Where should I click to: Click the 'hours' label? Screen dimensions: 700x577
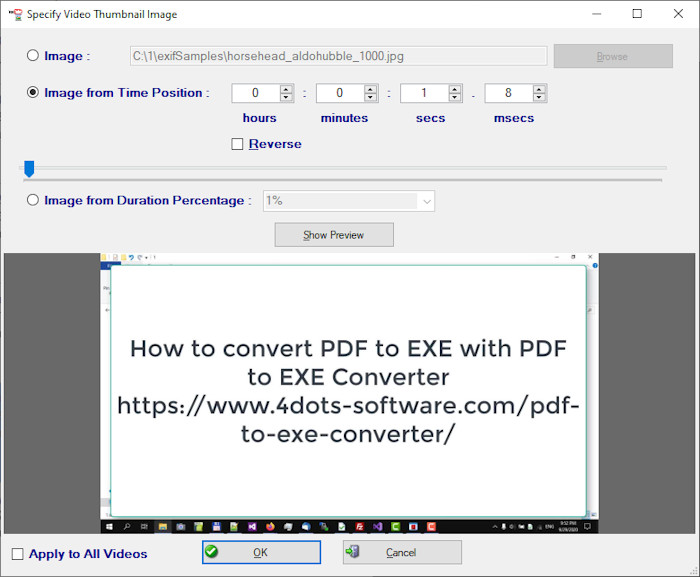(x=259, y=118)
